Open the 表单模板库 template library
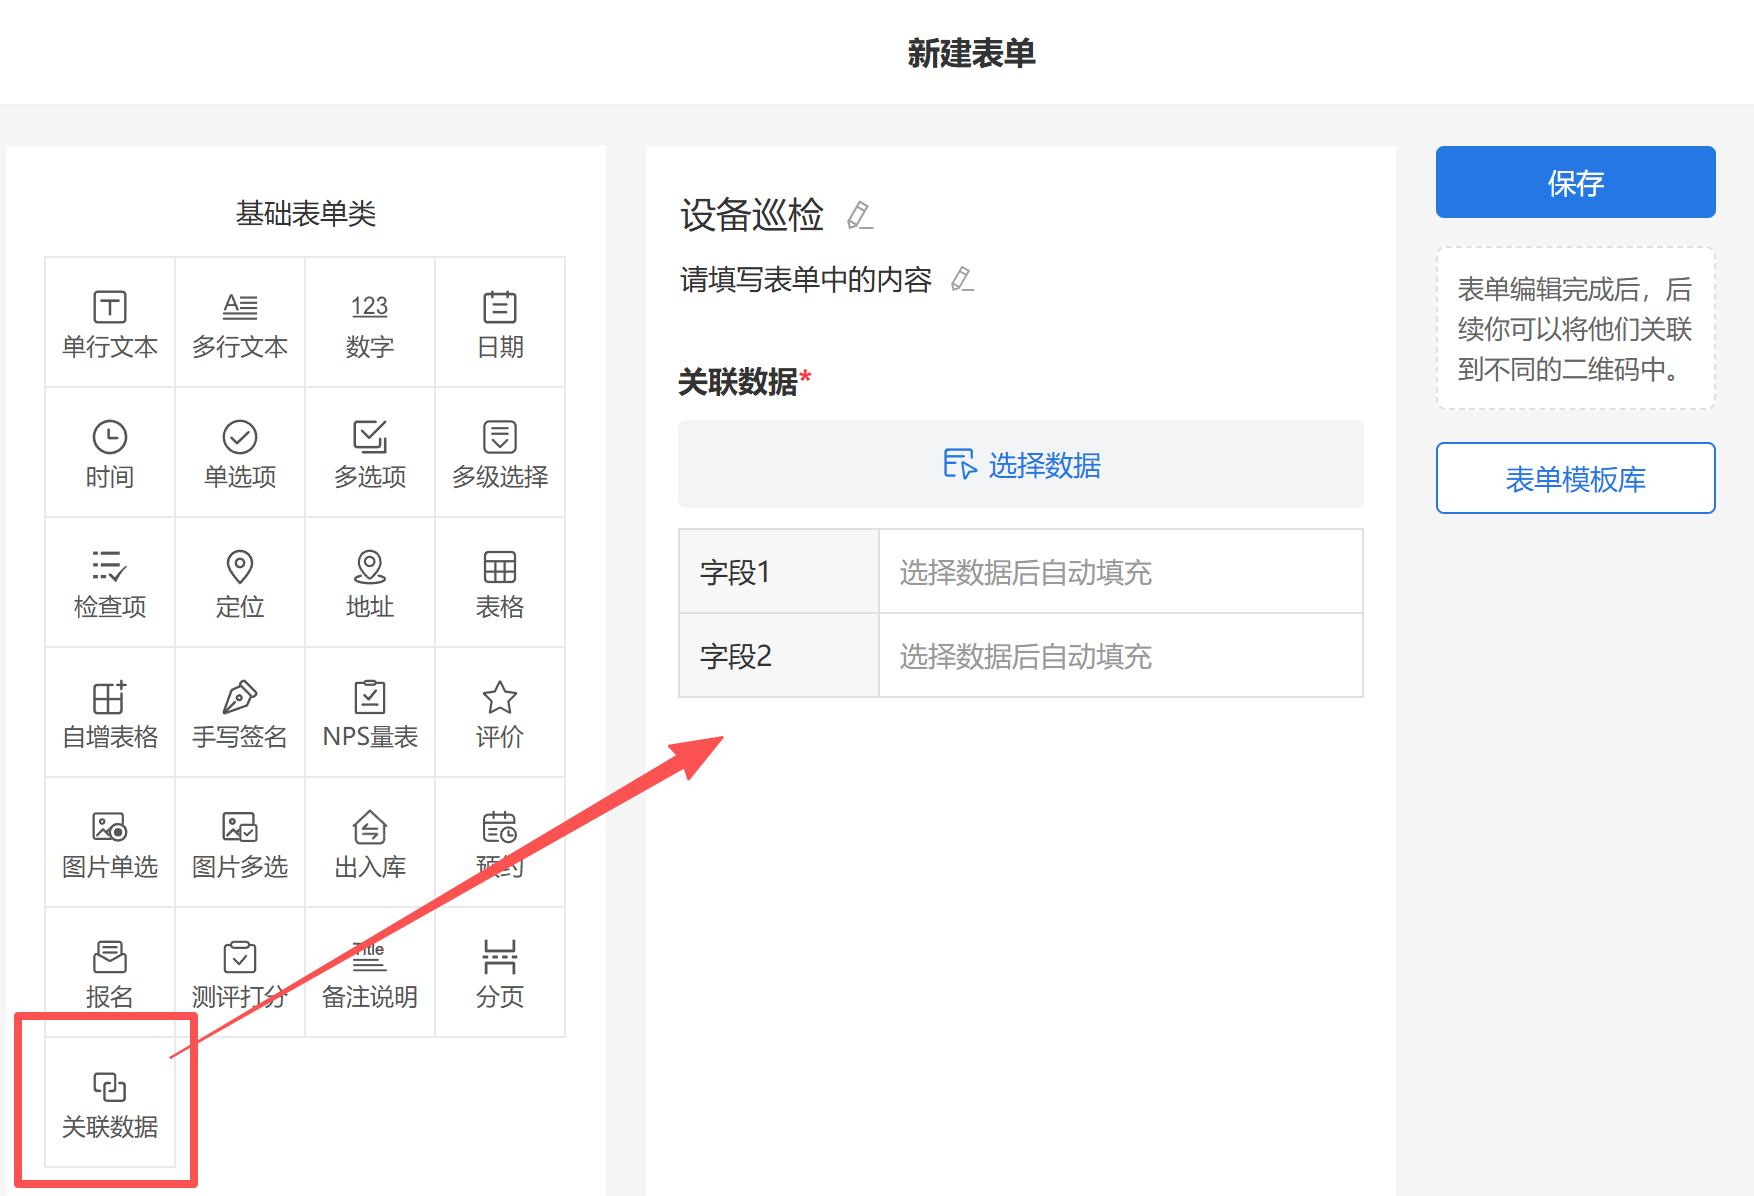 pos(1576,478)
